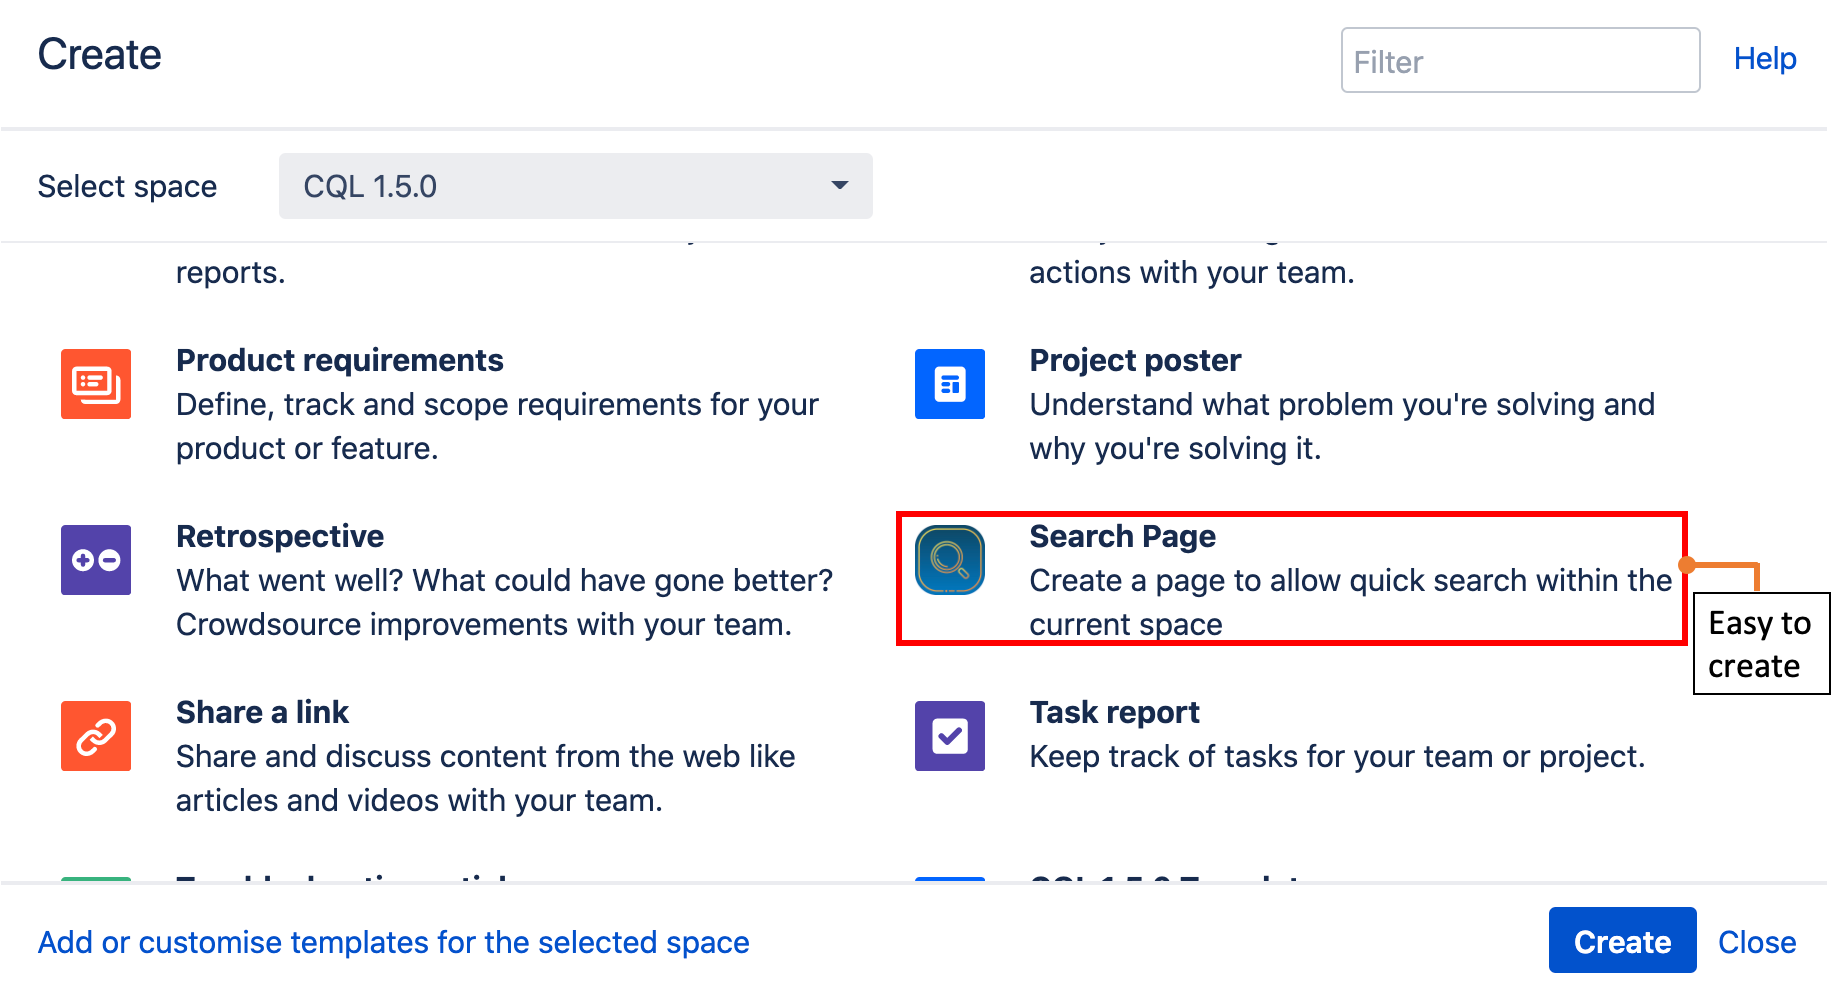Click the Project poster template icon

tap(949, 384)
